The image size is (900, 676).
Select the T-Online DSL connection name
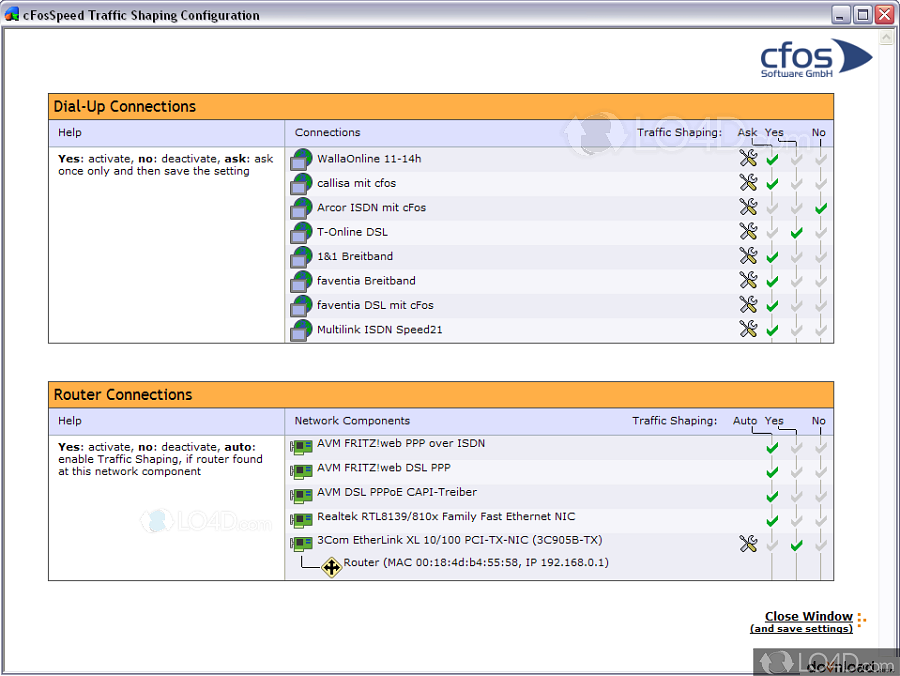point(352,232)
